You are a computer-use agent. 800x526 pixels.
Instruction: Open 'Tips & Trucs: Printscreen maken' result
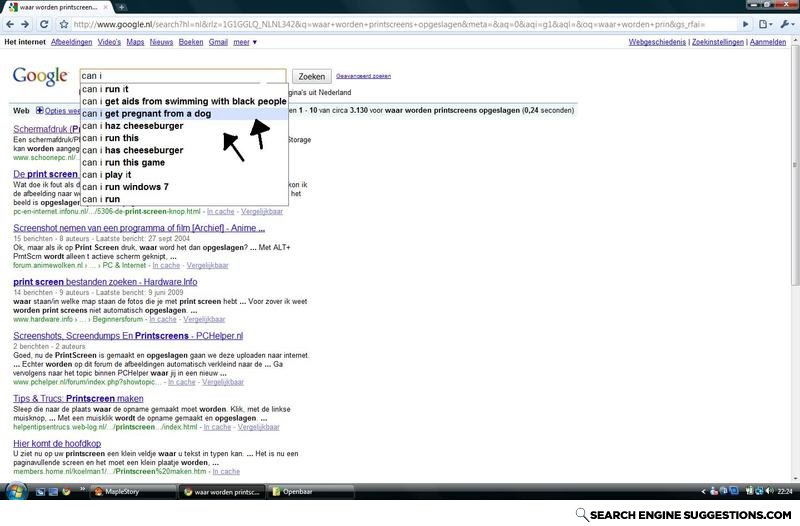(x=78, y=398)
